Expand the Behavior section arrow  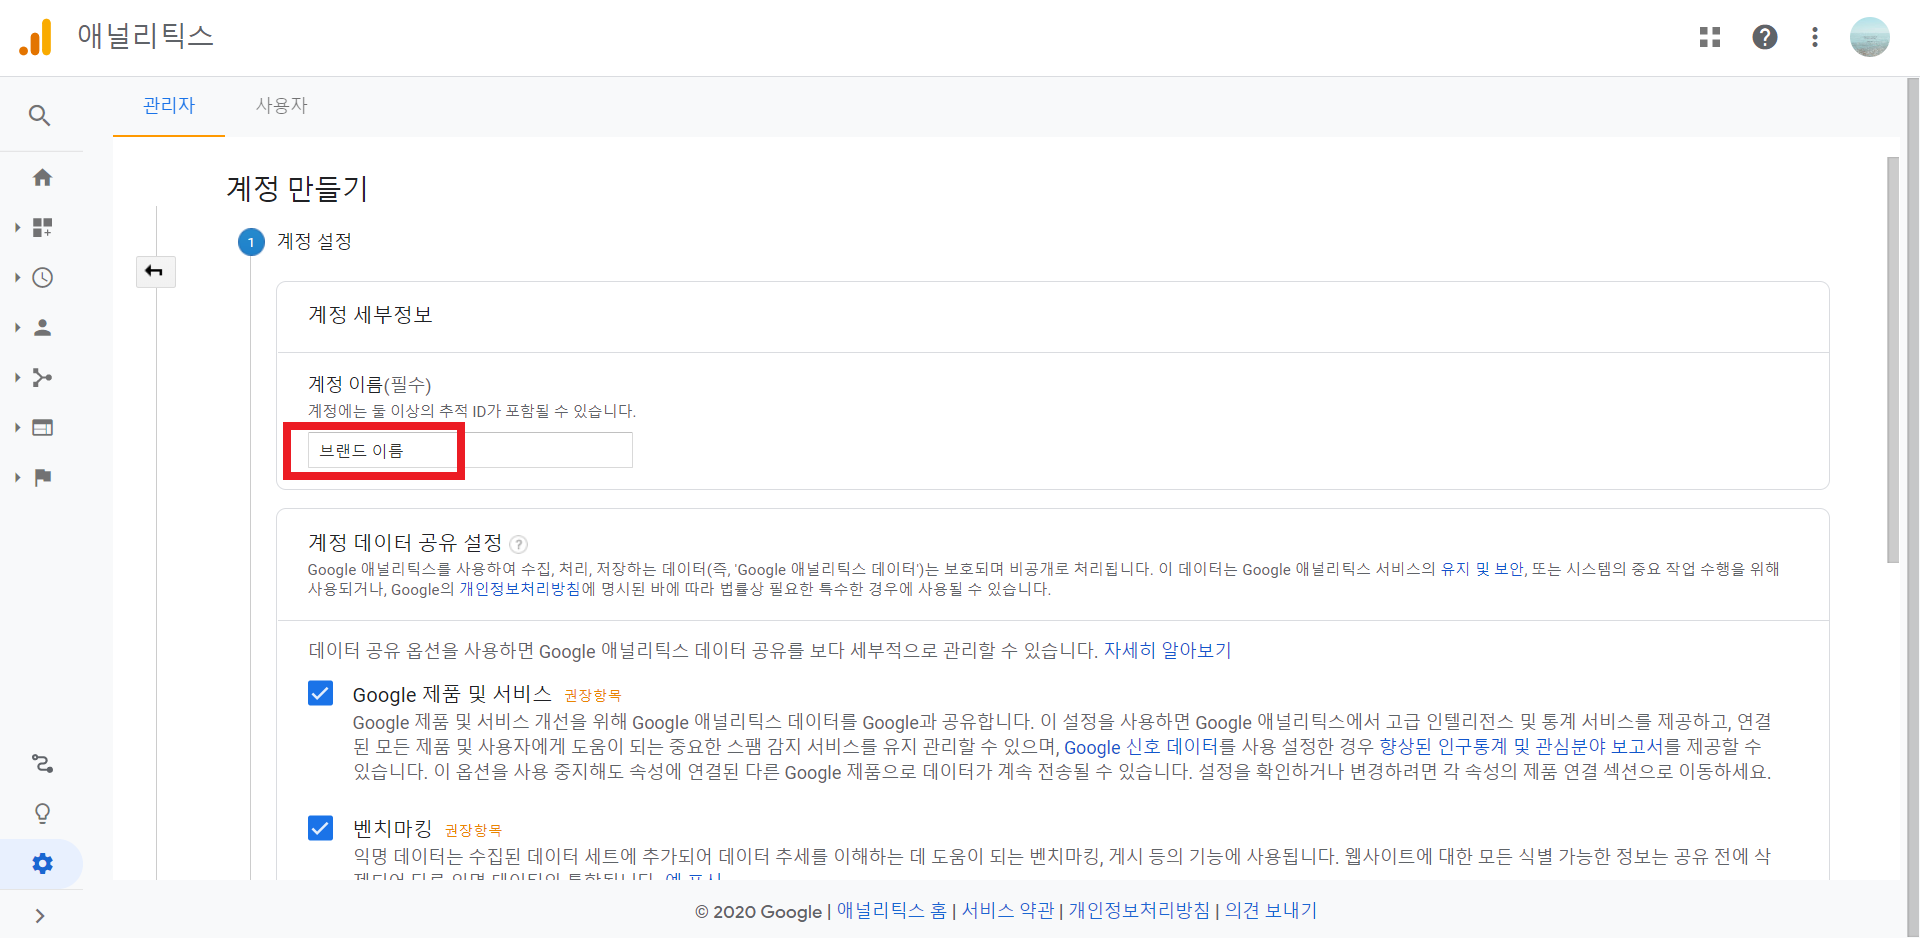point(17,427)
